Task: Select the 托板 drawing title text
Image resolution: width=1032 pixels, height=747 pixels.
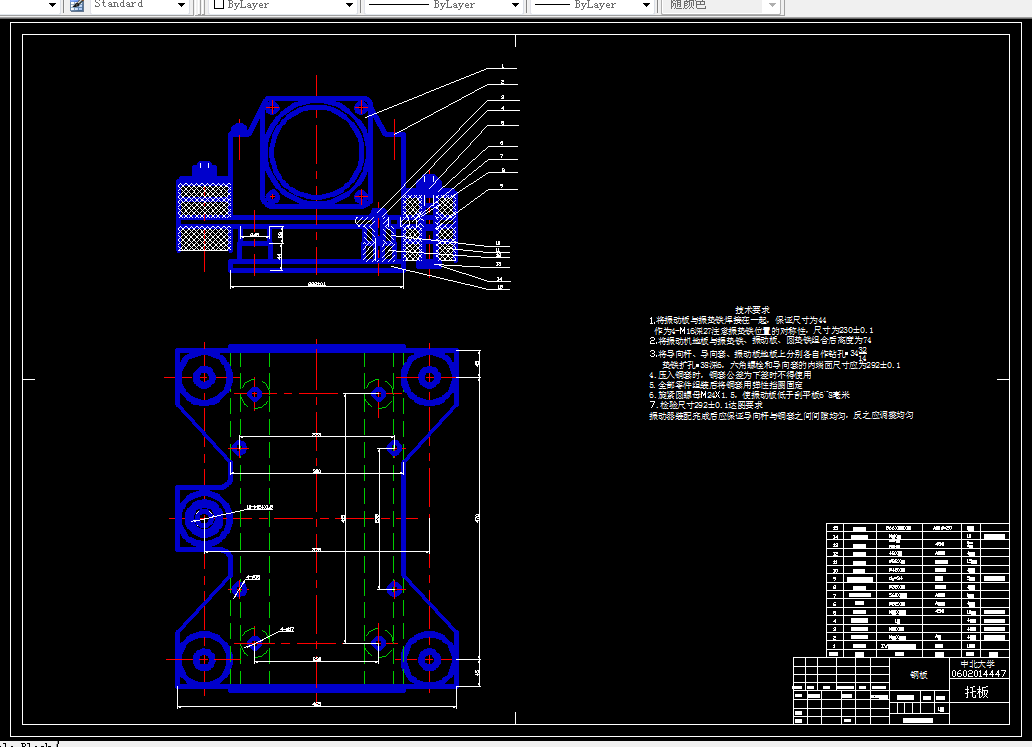Action: click(977, 692)
